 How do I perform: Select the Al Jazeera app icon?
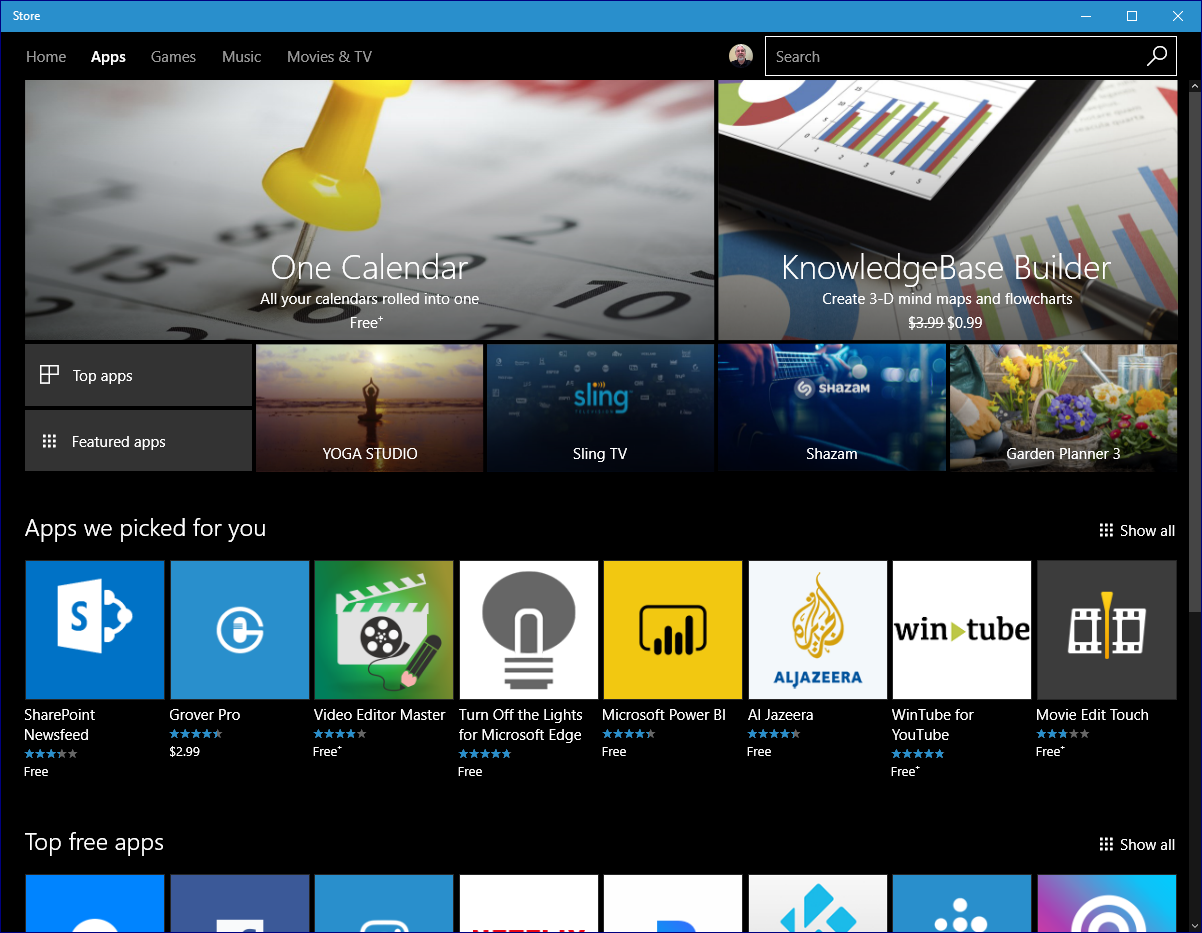click(817, 629)
